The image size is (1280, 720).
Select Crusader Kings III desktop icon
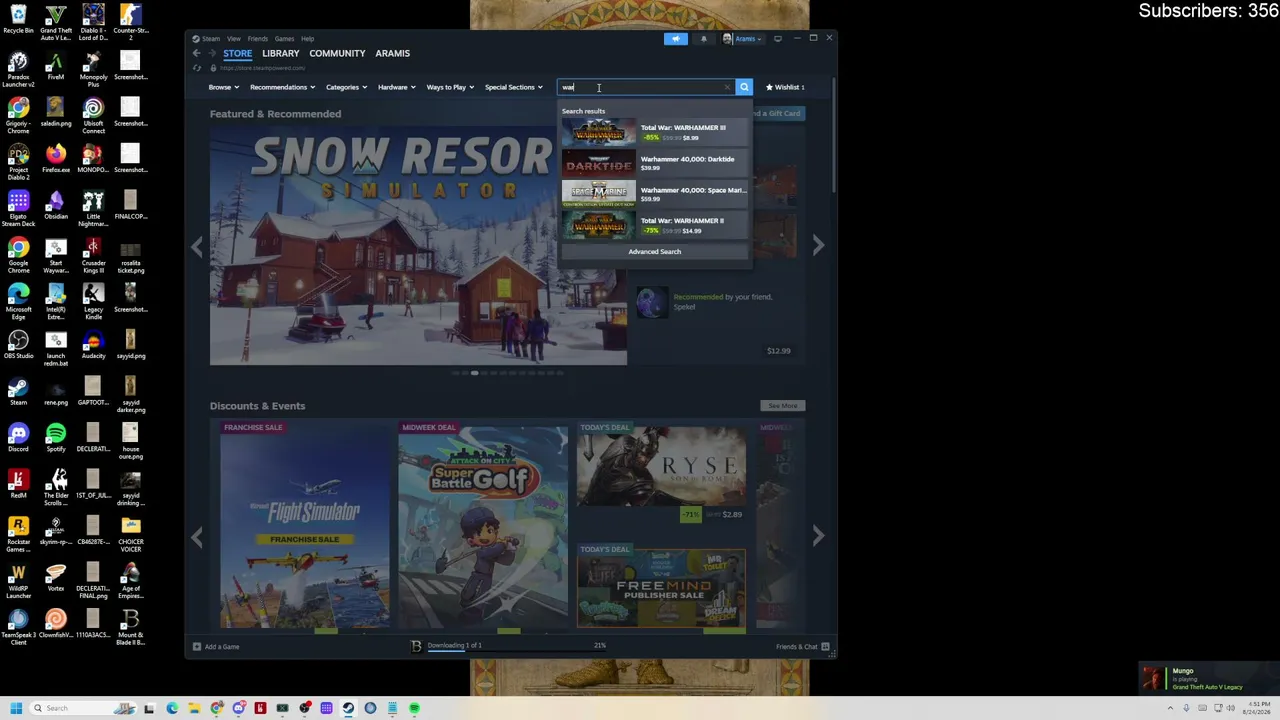point(93,255)
